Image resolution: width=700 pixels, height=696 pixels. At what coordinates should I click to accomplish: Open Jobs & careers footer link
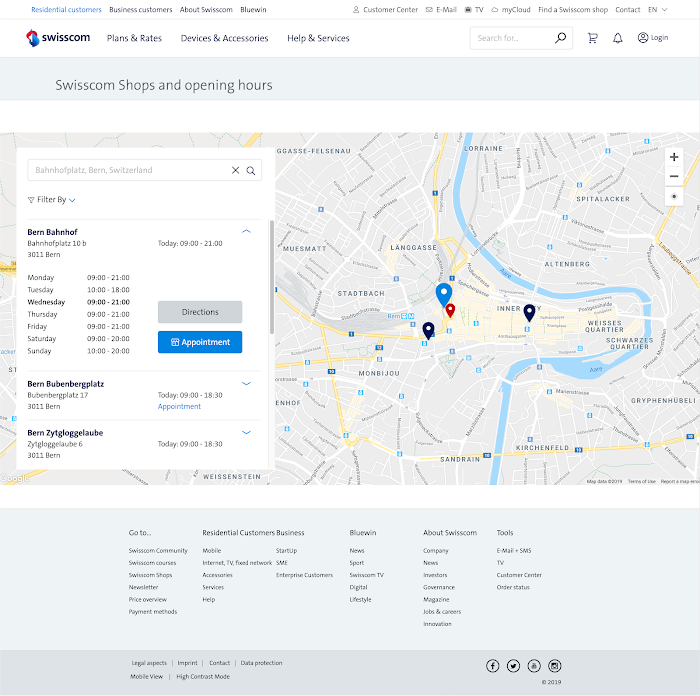[x=442, y=612]
